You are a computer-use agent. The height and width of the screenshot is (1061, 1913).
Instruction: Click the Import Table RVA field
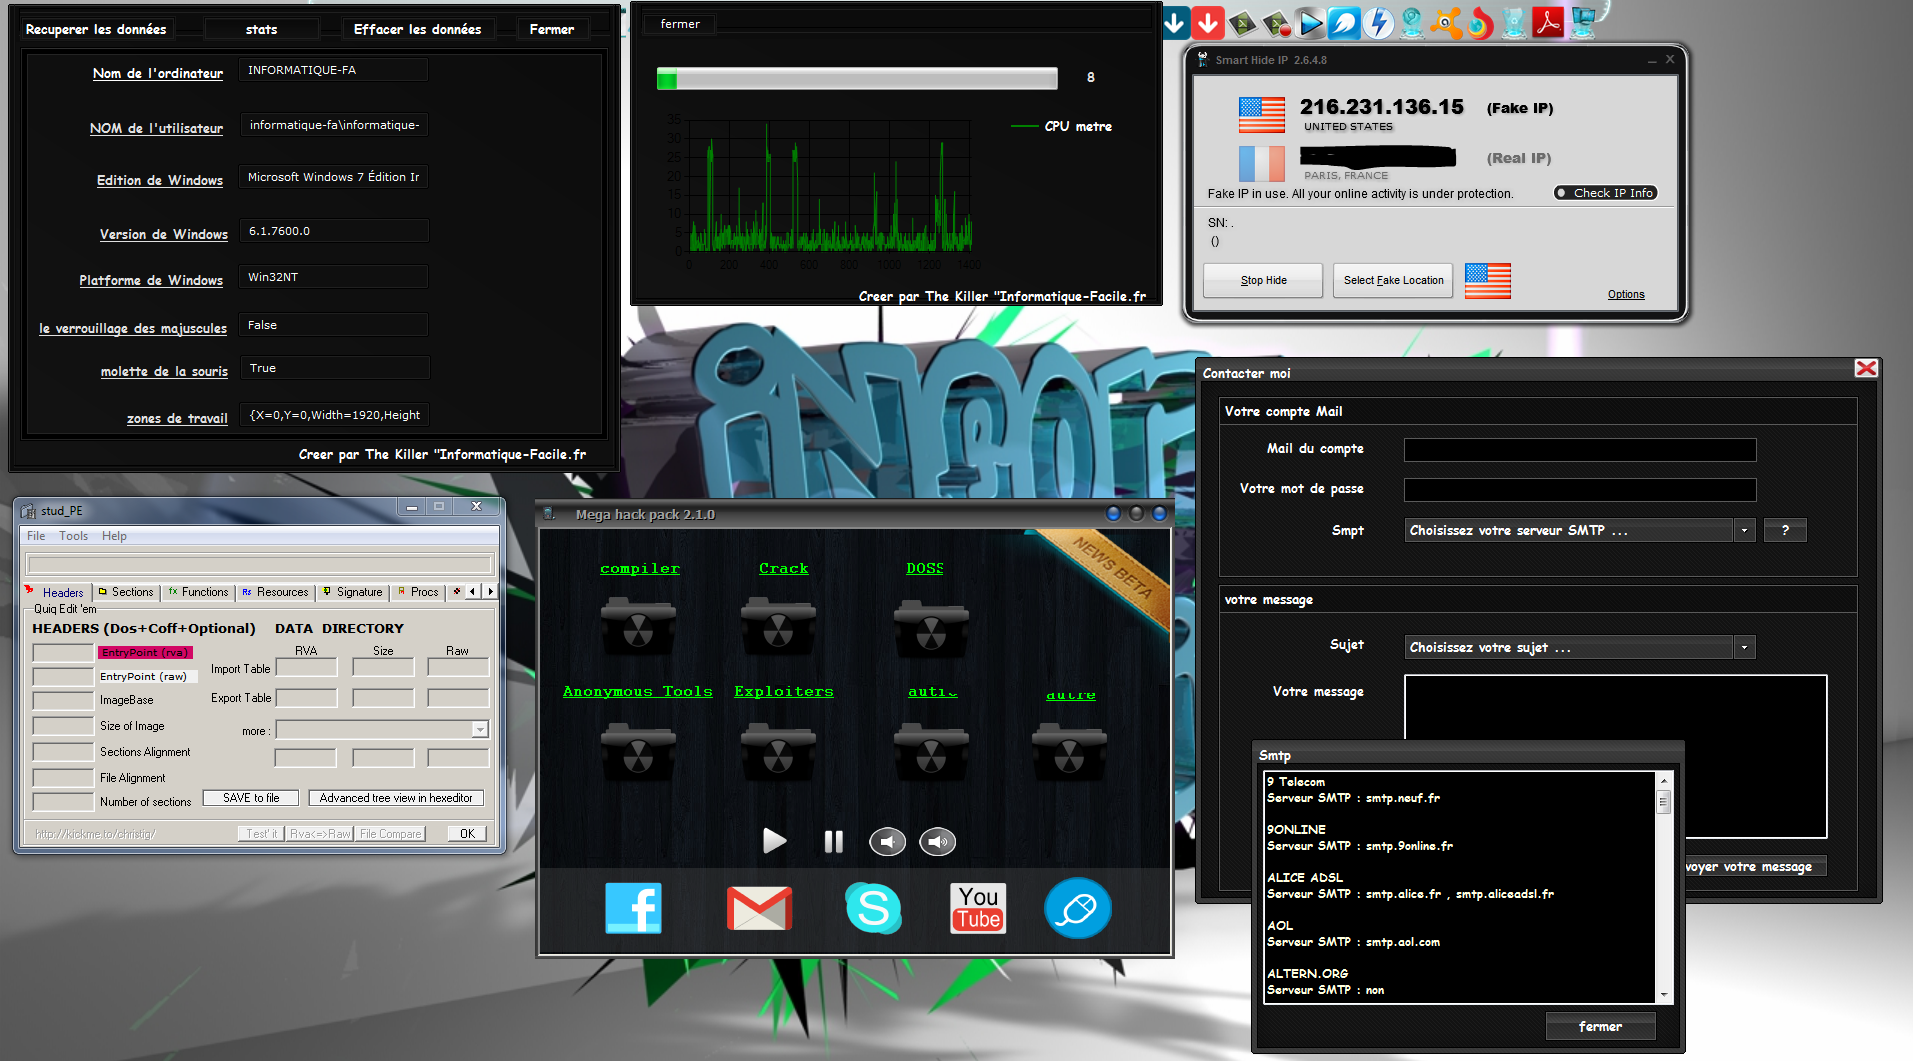306,668
